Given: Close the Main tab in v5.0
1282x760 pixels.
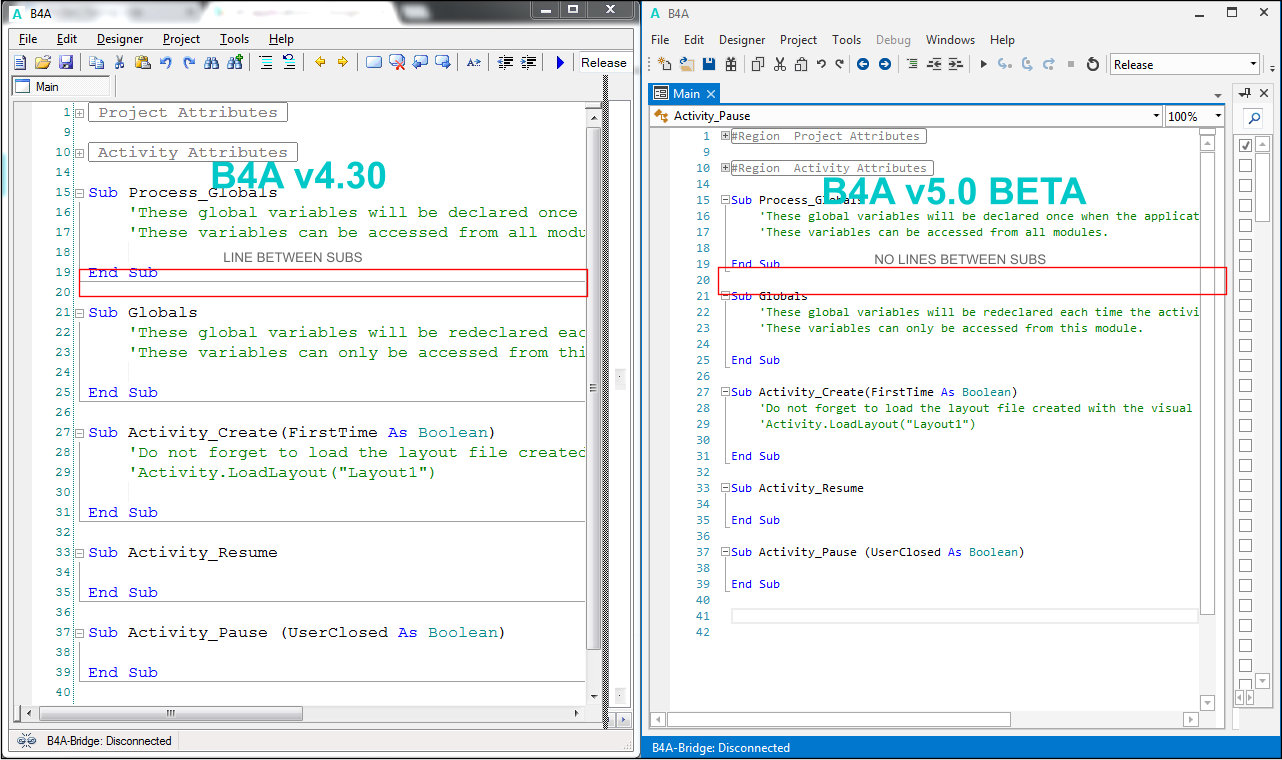Looking at the screenshot, I should [x=711, y=93].
